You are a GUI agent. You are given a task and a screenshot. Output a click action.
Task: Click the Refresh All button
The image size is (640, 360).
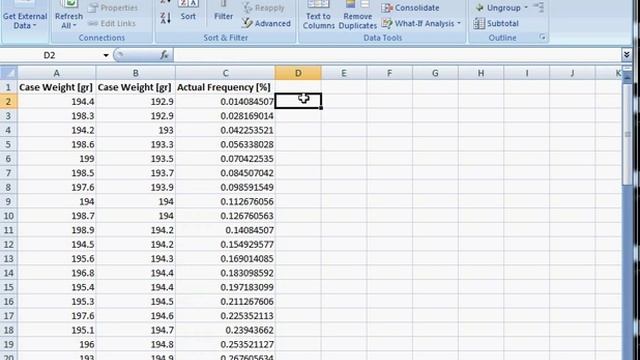point(69,16)
